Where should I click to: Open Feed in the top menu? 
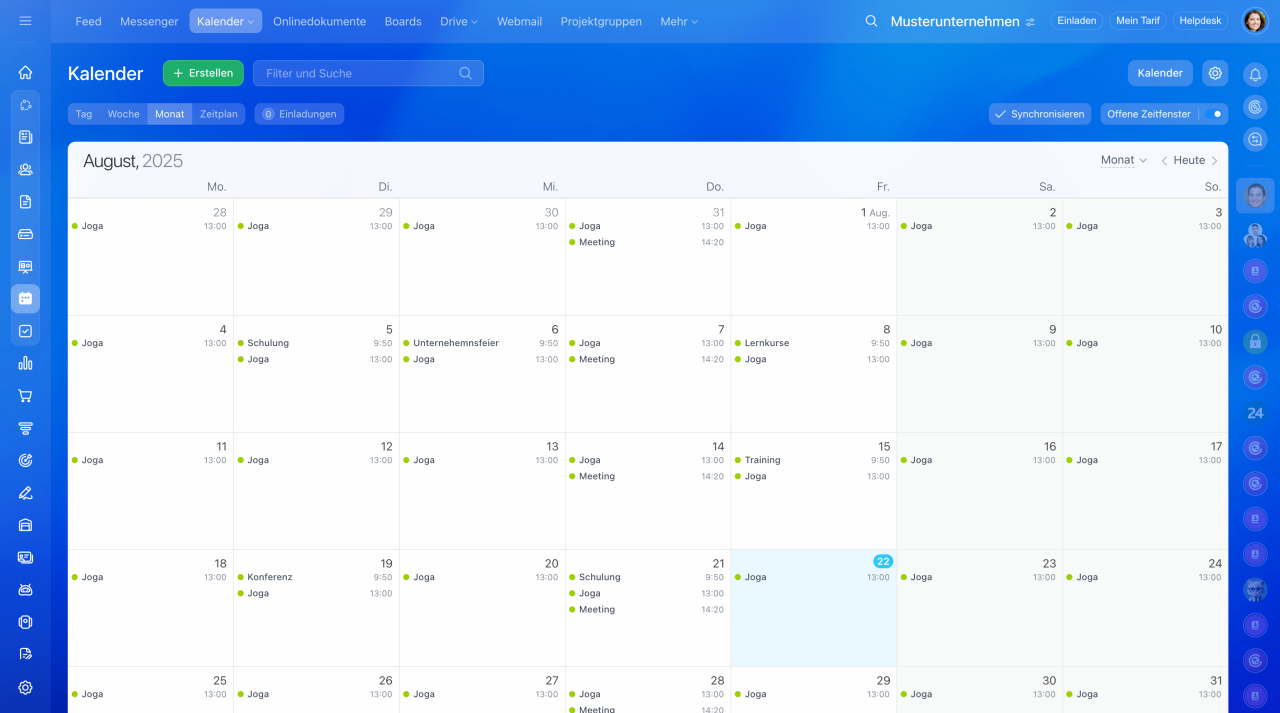tap(88, 21)
